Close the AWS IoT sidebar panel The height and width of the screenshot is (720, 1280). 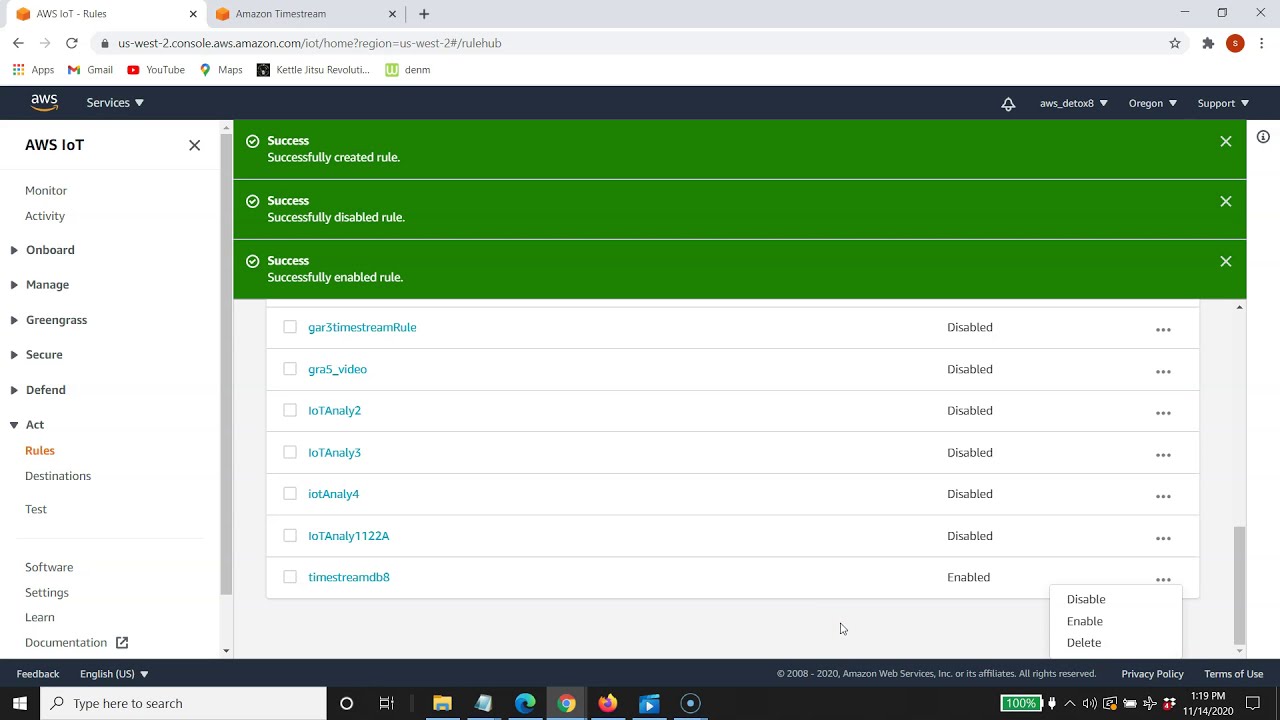point(194,145)
